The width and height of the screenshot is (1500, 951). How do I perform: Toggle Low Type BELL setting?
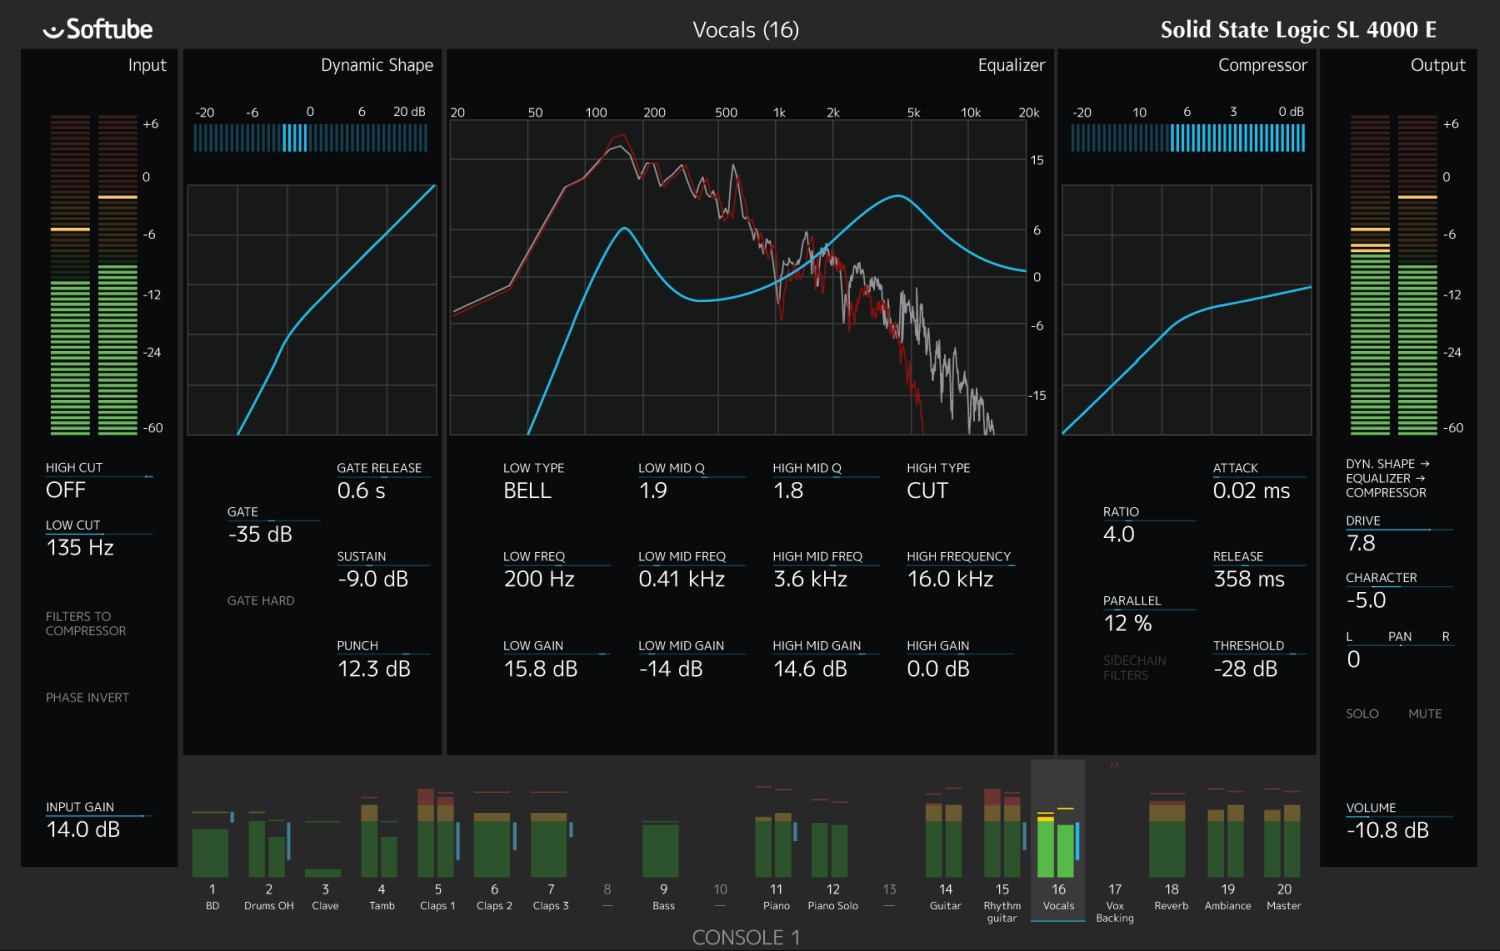click(527, 491)
